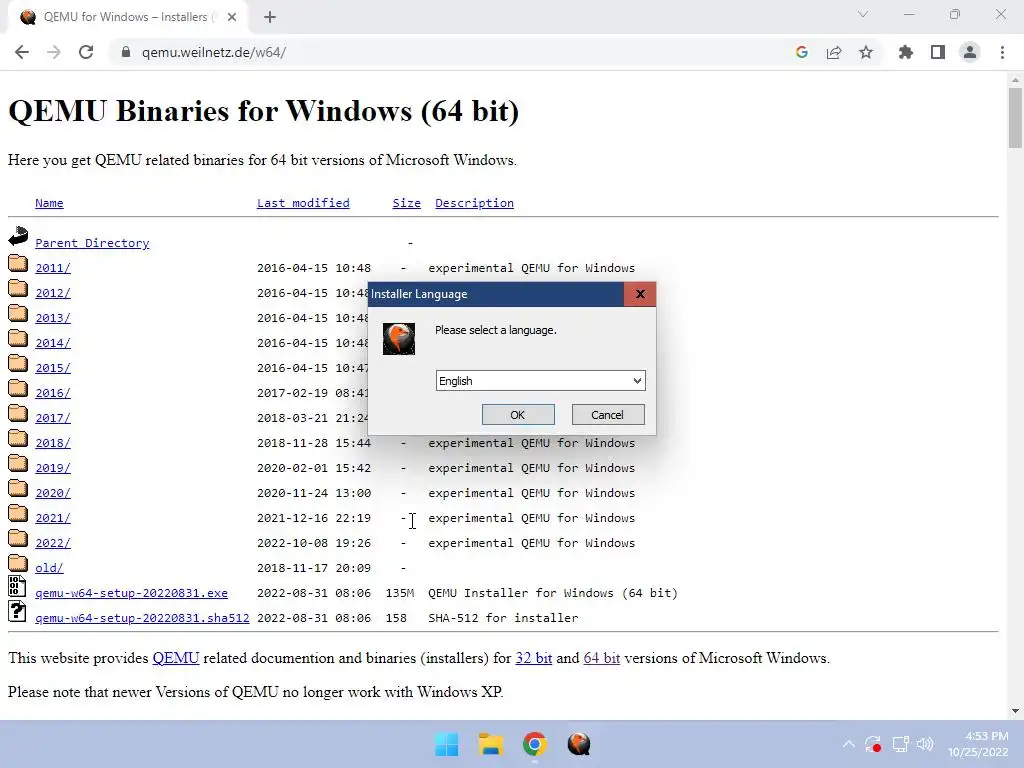This screenshot has height=768, width=1024.
Task: Open the 2014/ folder link
Action: pos(53,343)
